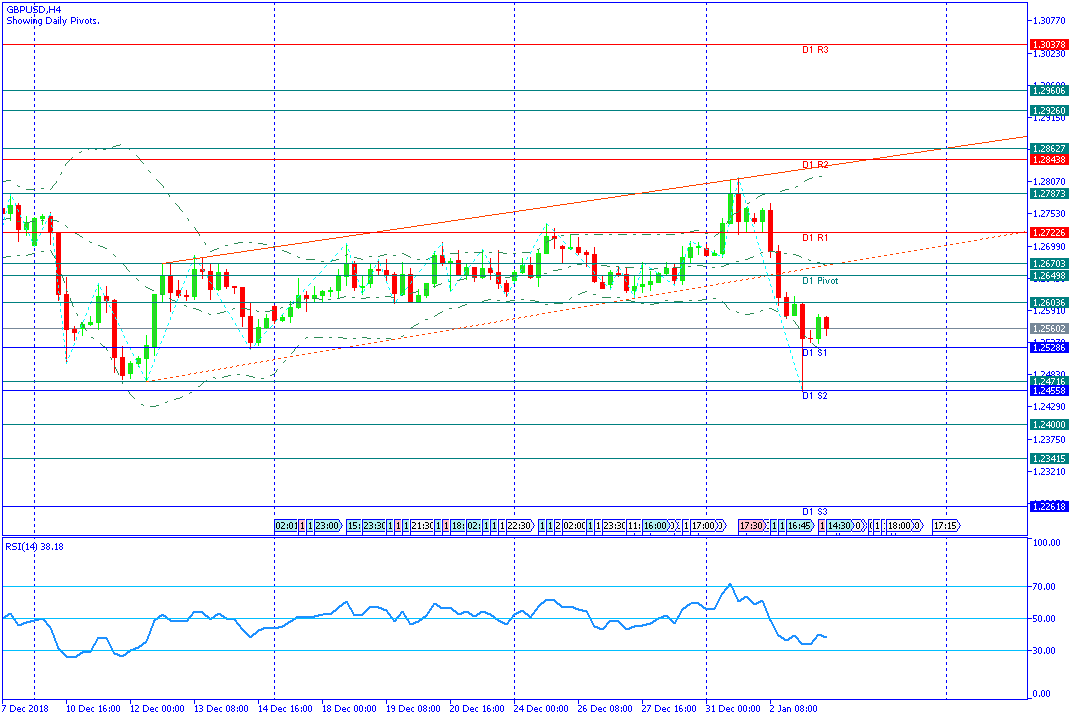Select the D1 S2 support label
The image size is (1080, 720).
[815, 396]
